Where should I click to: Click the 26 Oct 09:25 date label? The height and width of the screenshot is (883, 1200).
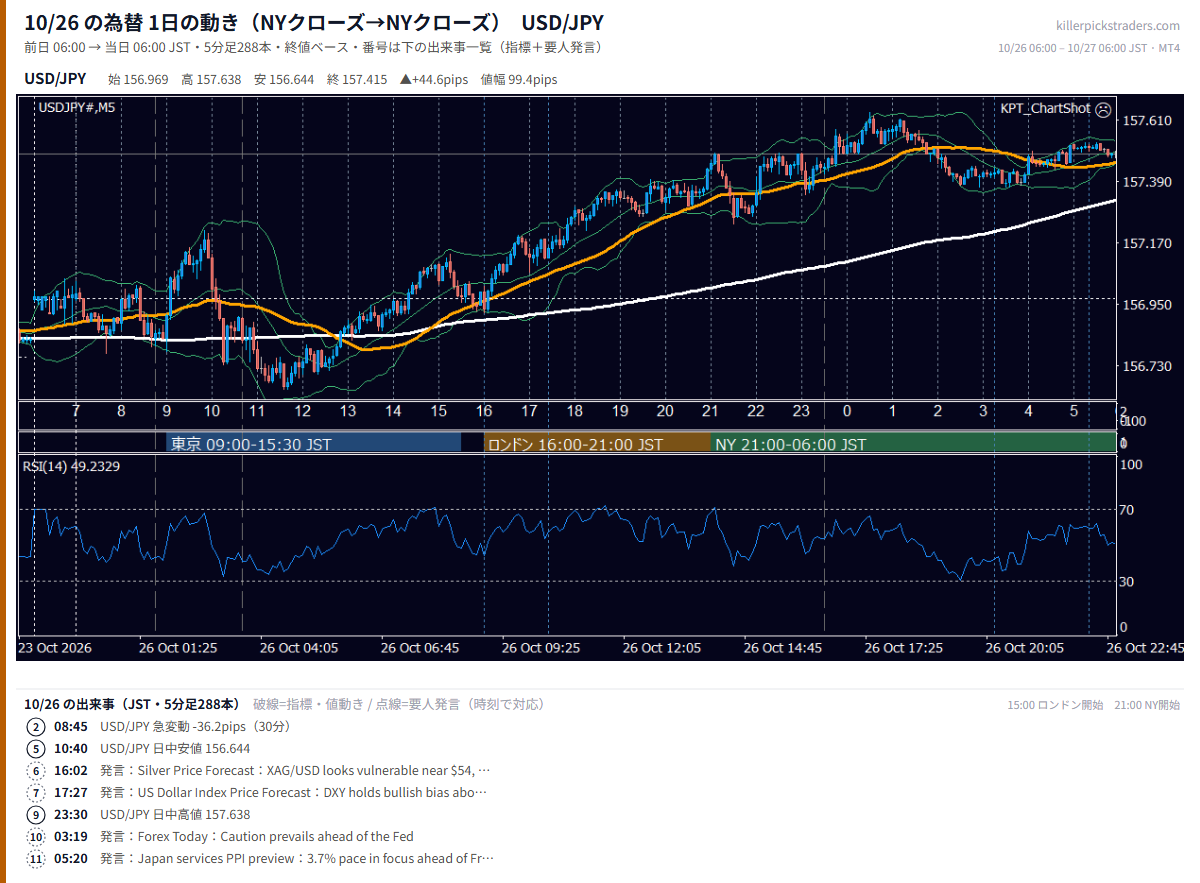coord(541,648)
